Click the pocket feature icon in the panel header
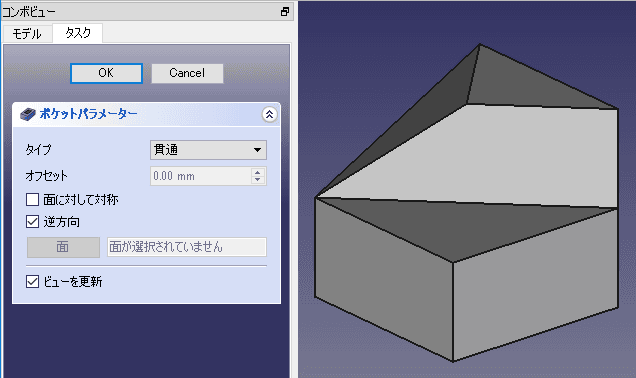This screenshot has width=636, height=378. point(28,114)
